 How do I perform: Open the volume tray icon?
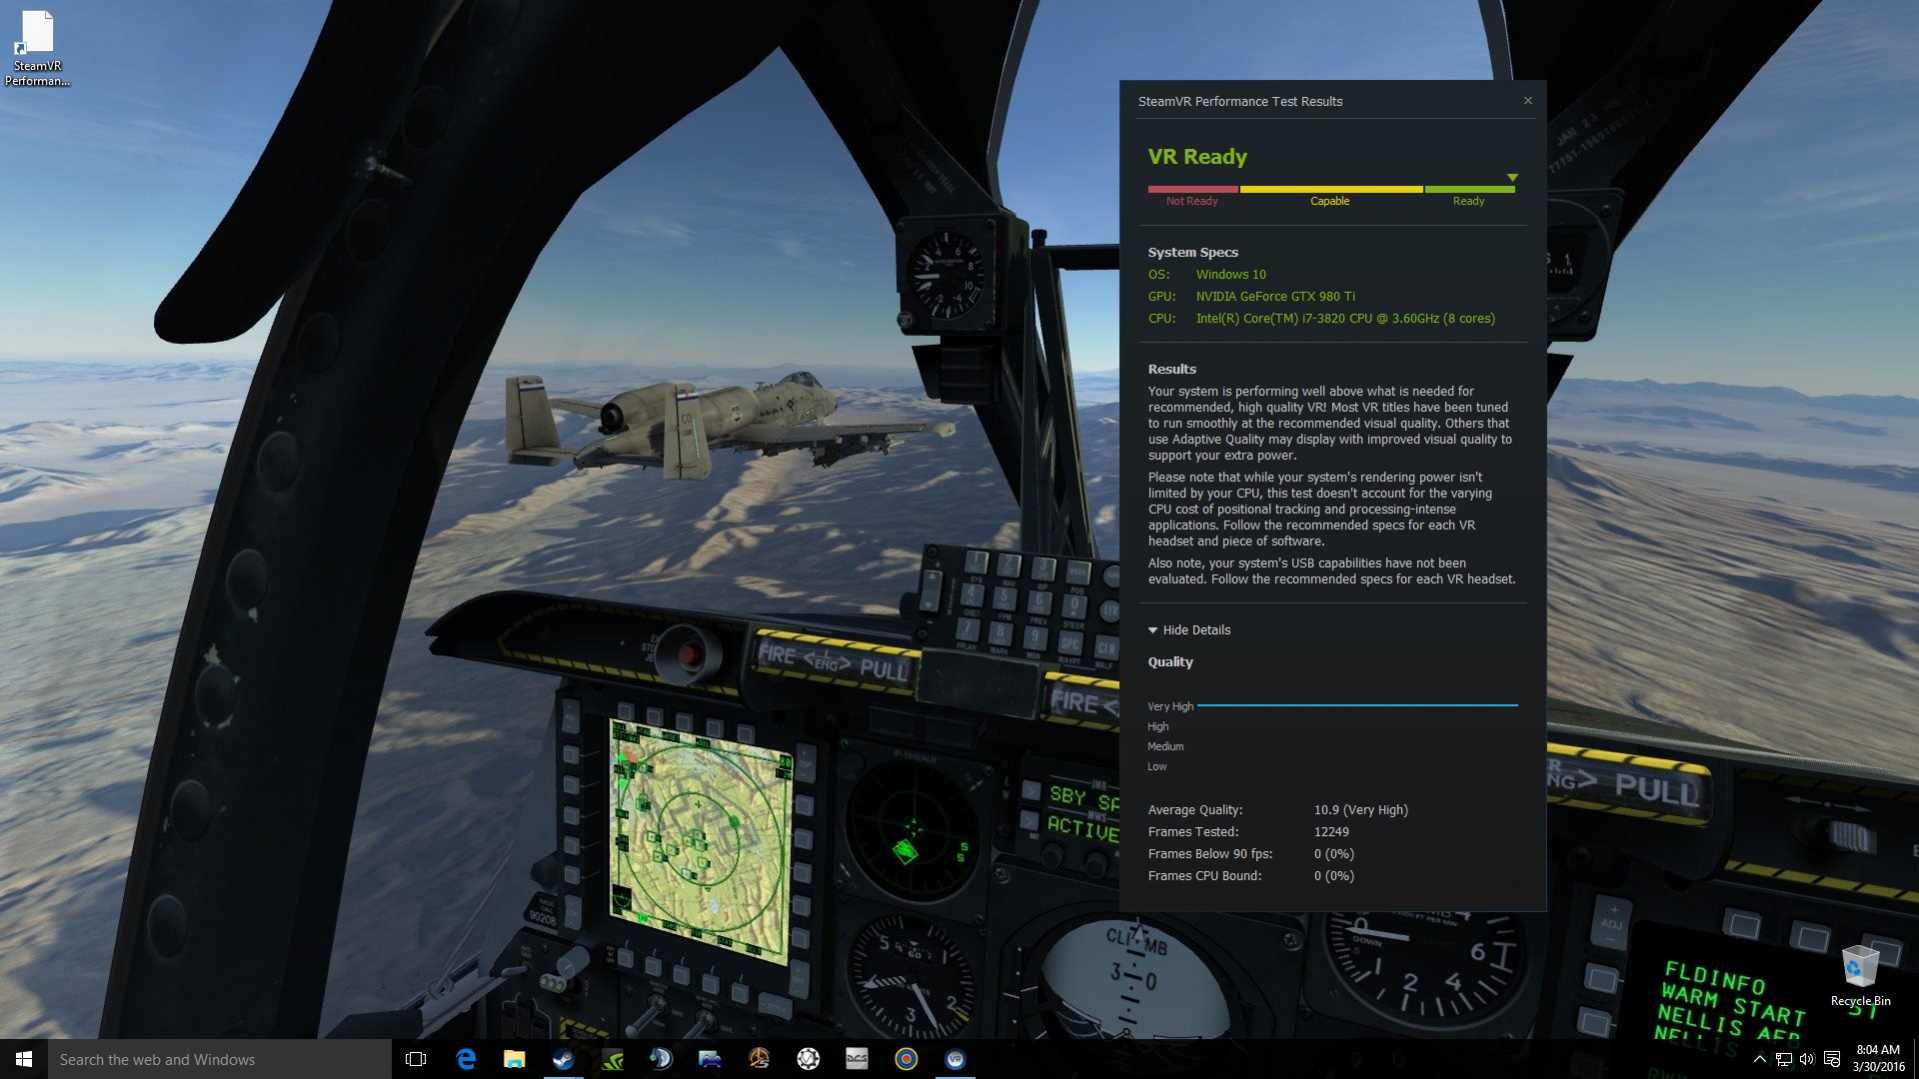tap(1807, 1059)
